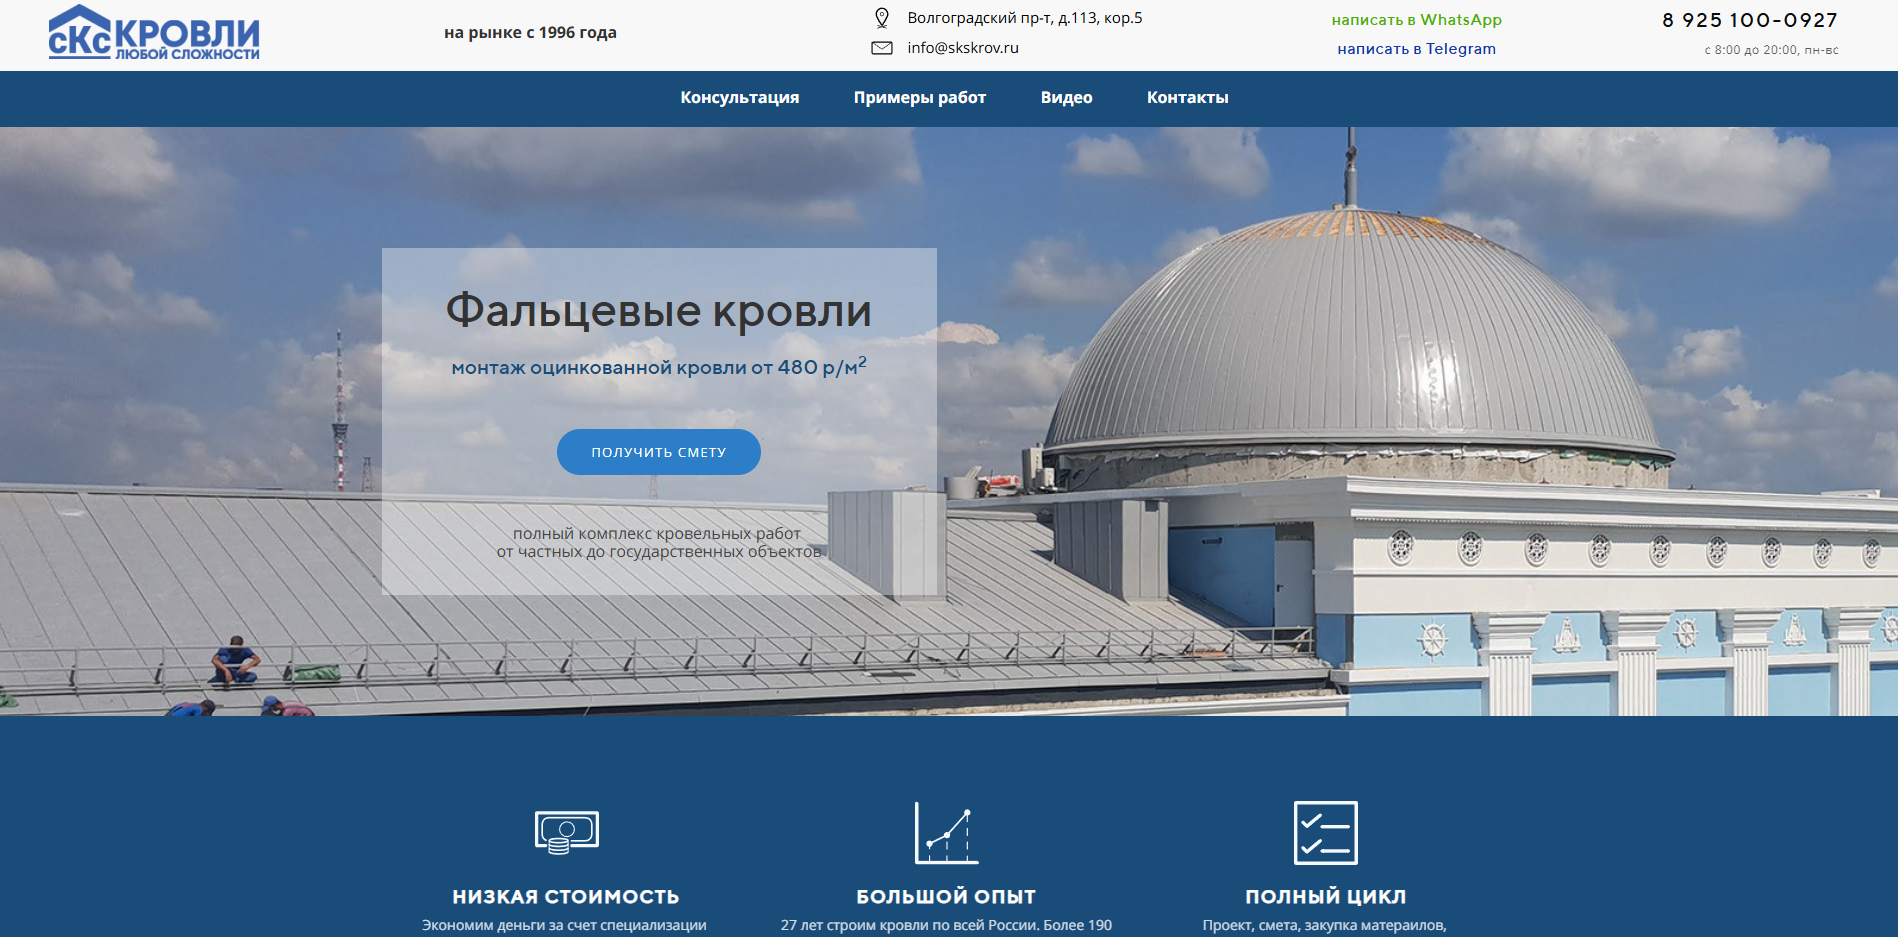Click the ПОЛУЧИТЬ СМЕТУ button
The width and height of the screenshot is (1898, 937).
pos(659,451)
